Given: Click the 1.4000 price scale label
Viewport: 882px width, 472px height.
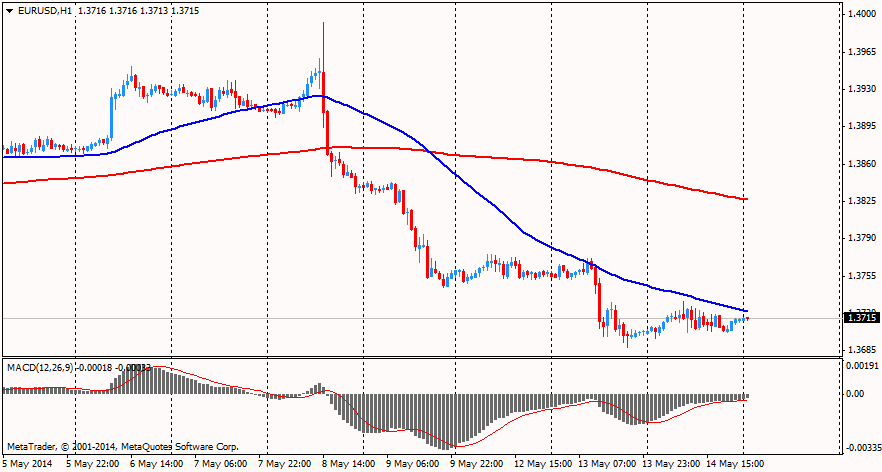Looking at the screenshot, I should [860, 14].
